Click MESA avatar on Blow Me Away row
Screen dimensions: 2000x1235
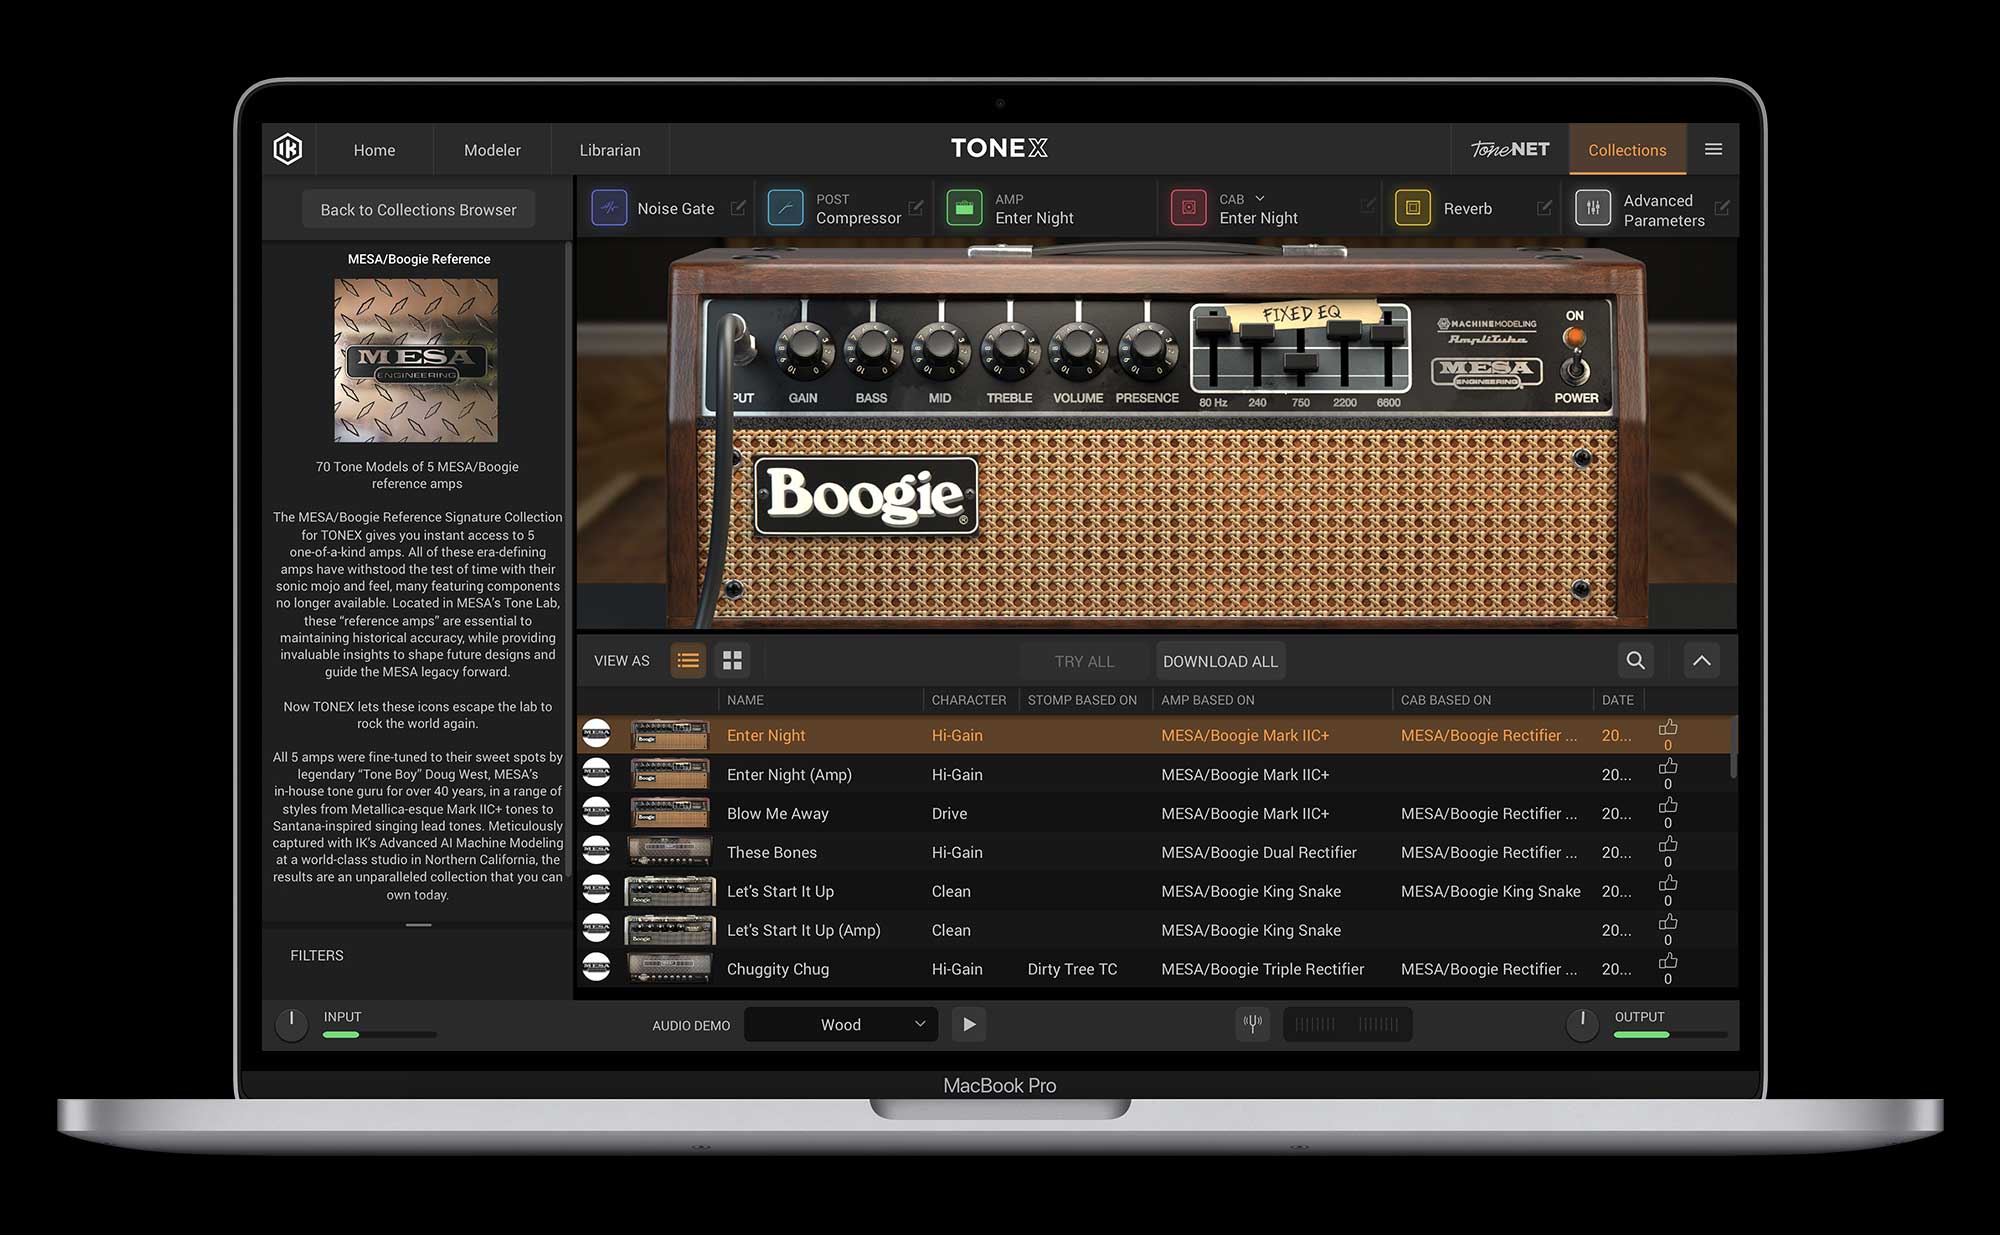tap(596, 812)
